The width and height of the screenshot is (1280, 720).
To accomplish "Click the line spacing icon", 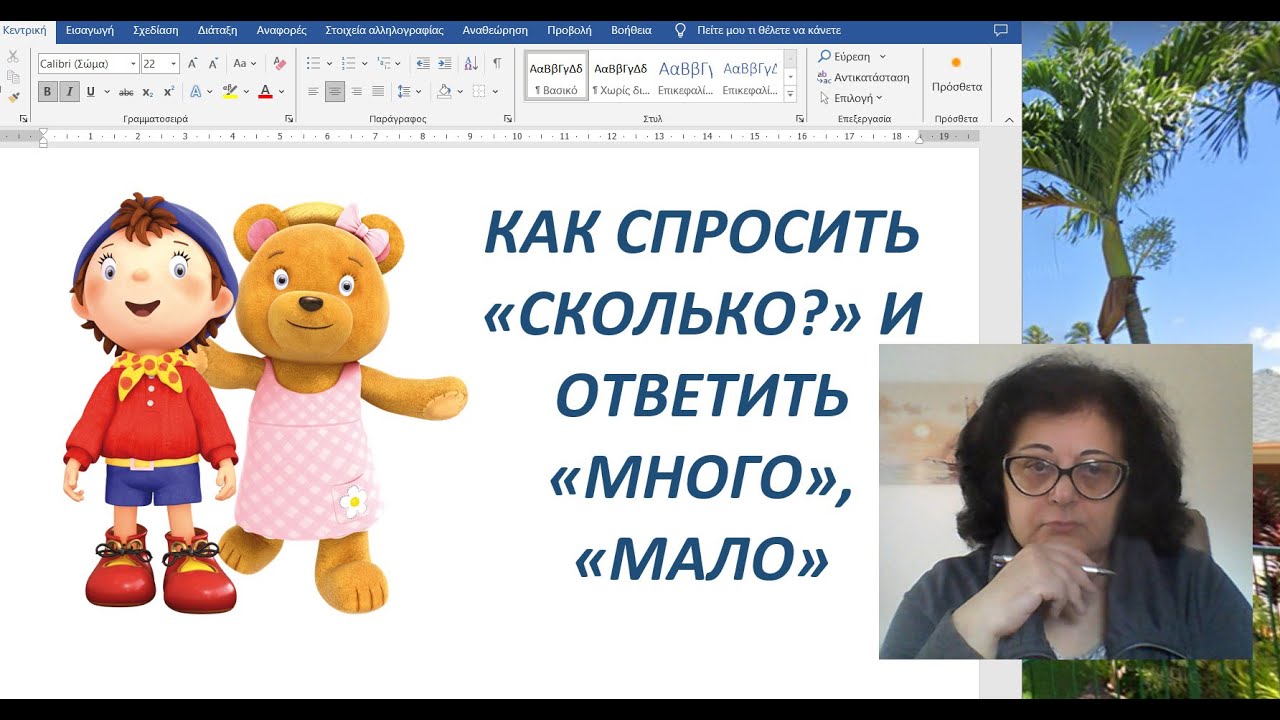I will click(404, 91).
